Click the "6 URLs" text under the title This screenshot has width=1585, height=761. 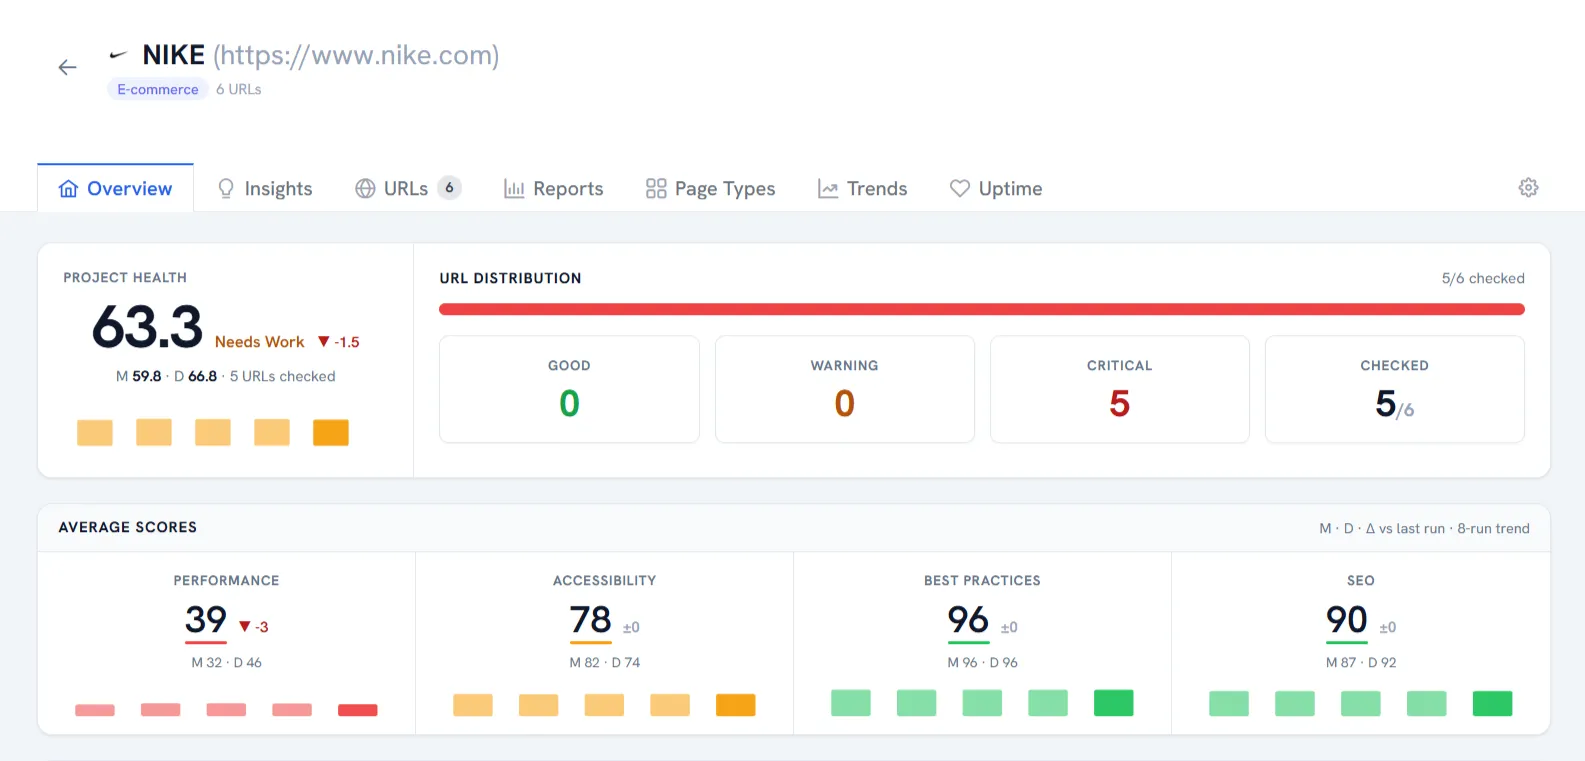point(239,89)
